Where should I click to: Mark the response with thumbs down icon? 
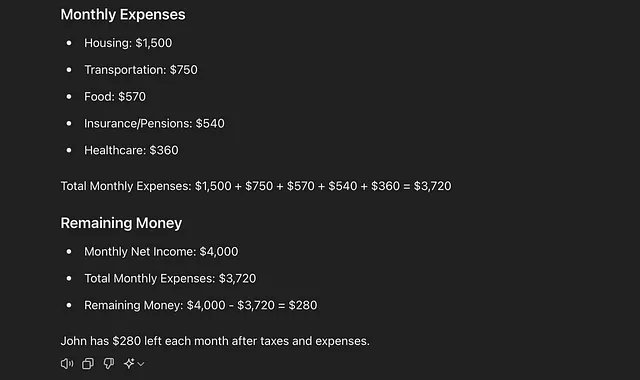[109, 363]
